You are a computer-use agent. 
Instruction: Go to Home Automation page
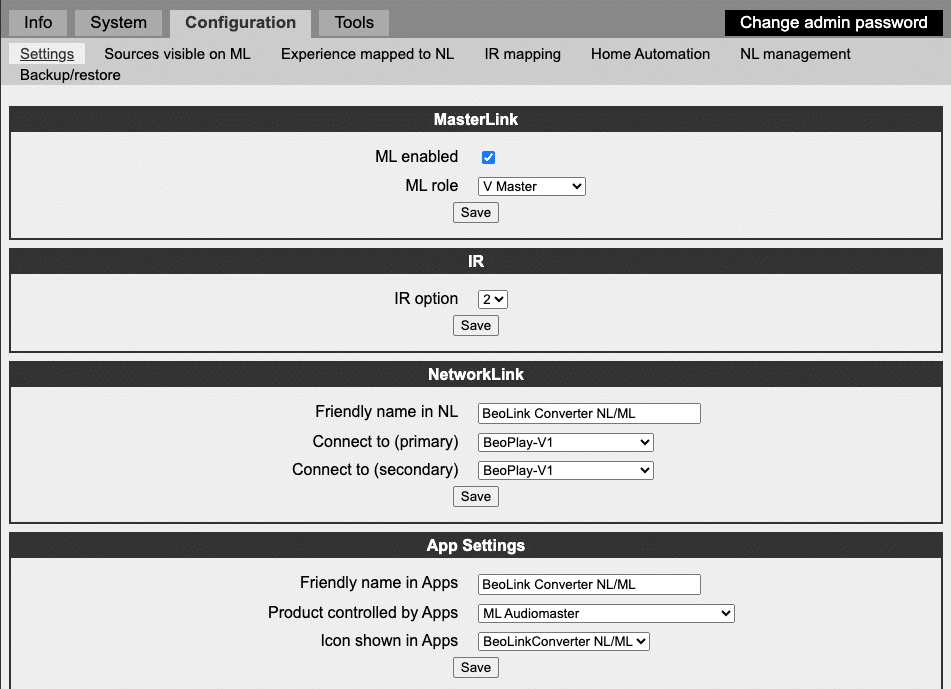coord(650,54)
